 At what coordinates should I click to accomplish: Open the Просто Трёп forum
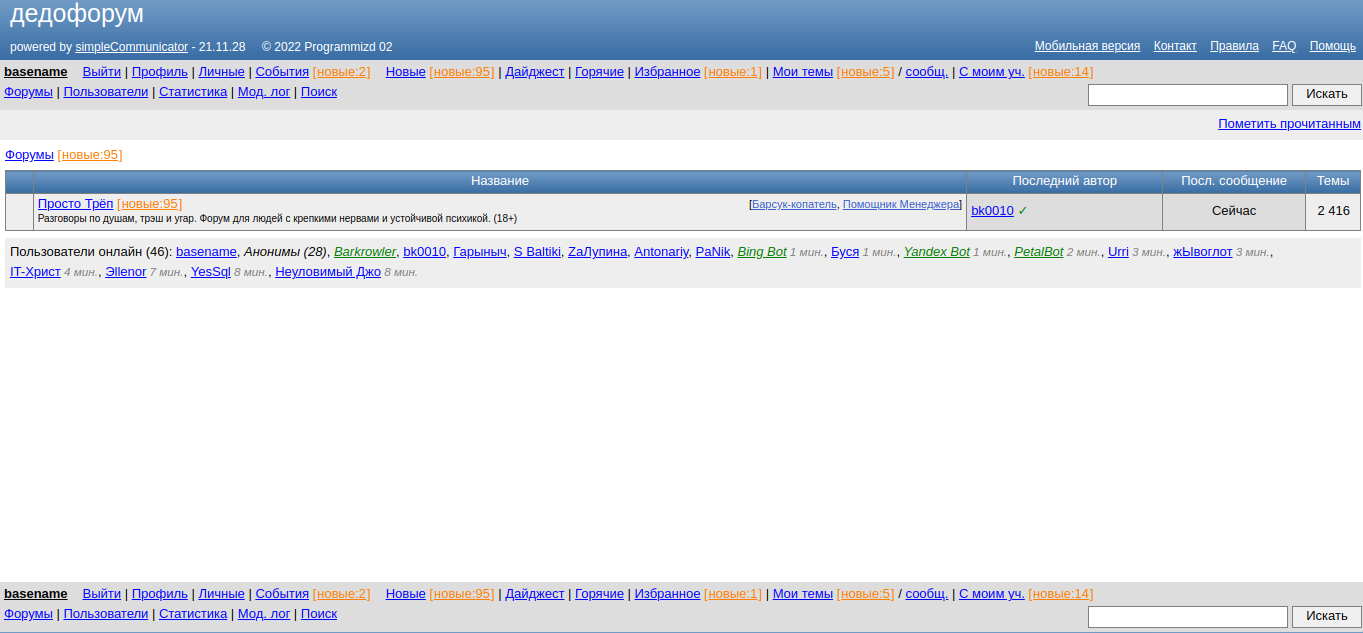tap(75, 204)
